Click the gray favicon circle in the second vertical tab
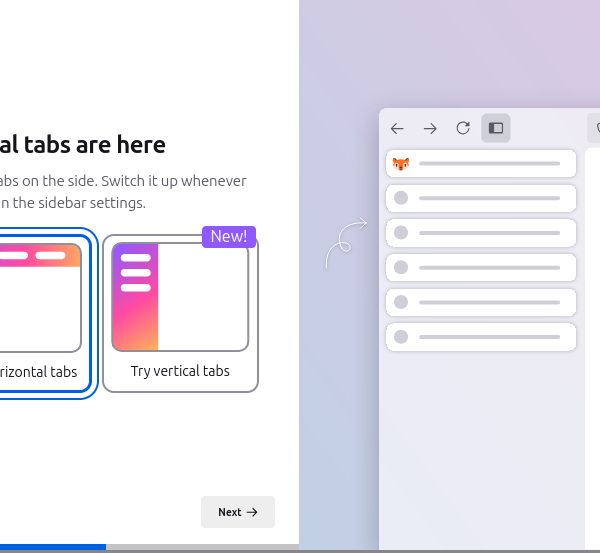600x553 pixels. point(401,198)
